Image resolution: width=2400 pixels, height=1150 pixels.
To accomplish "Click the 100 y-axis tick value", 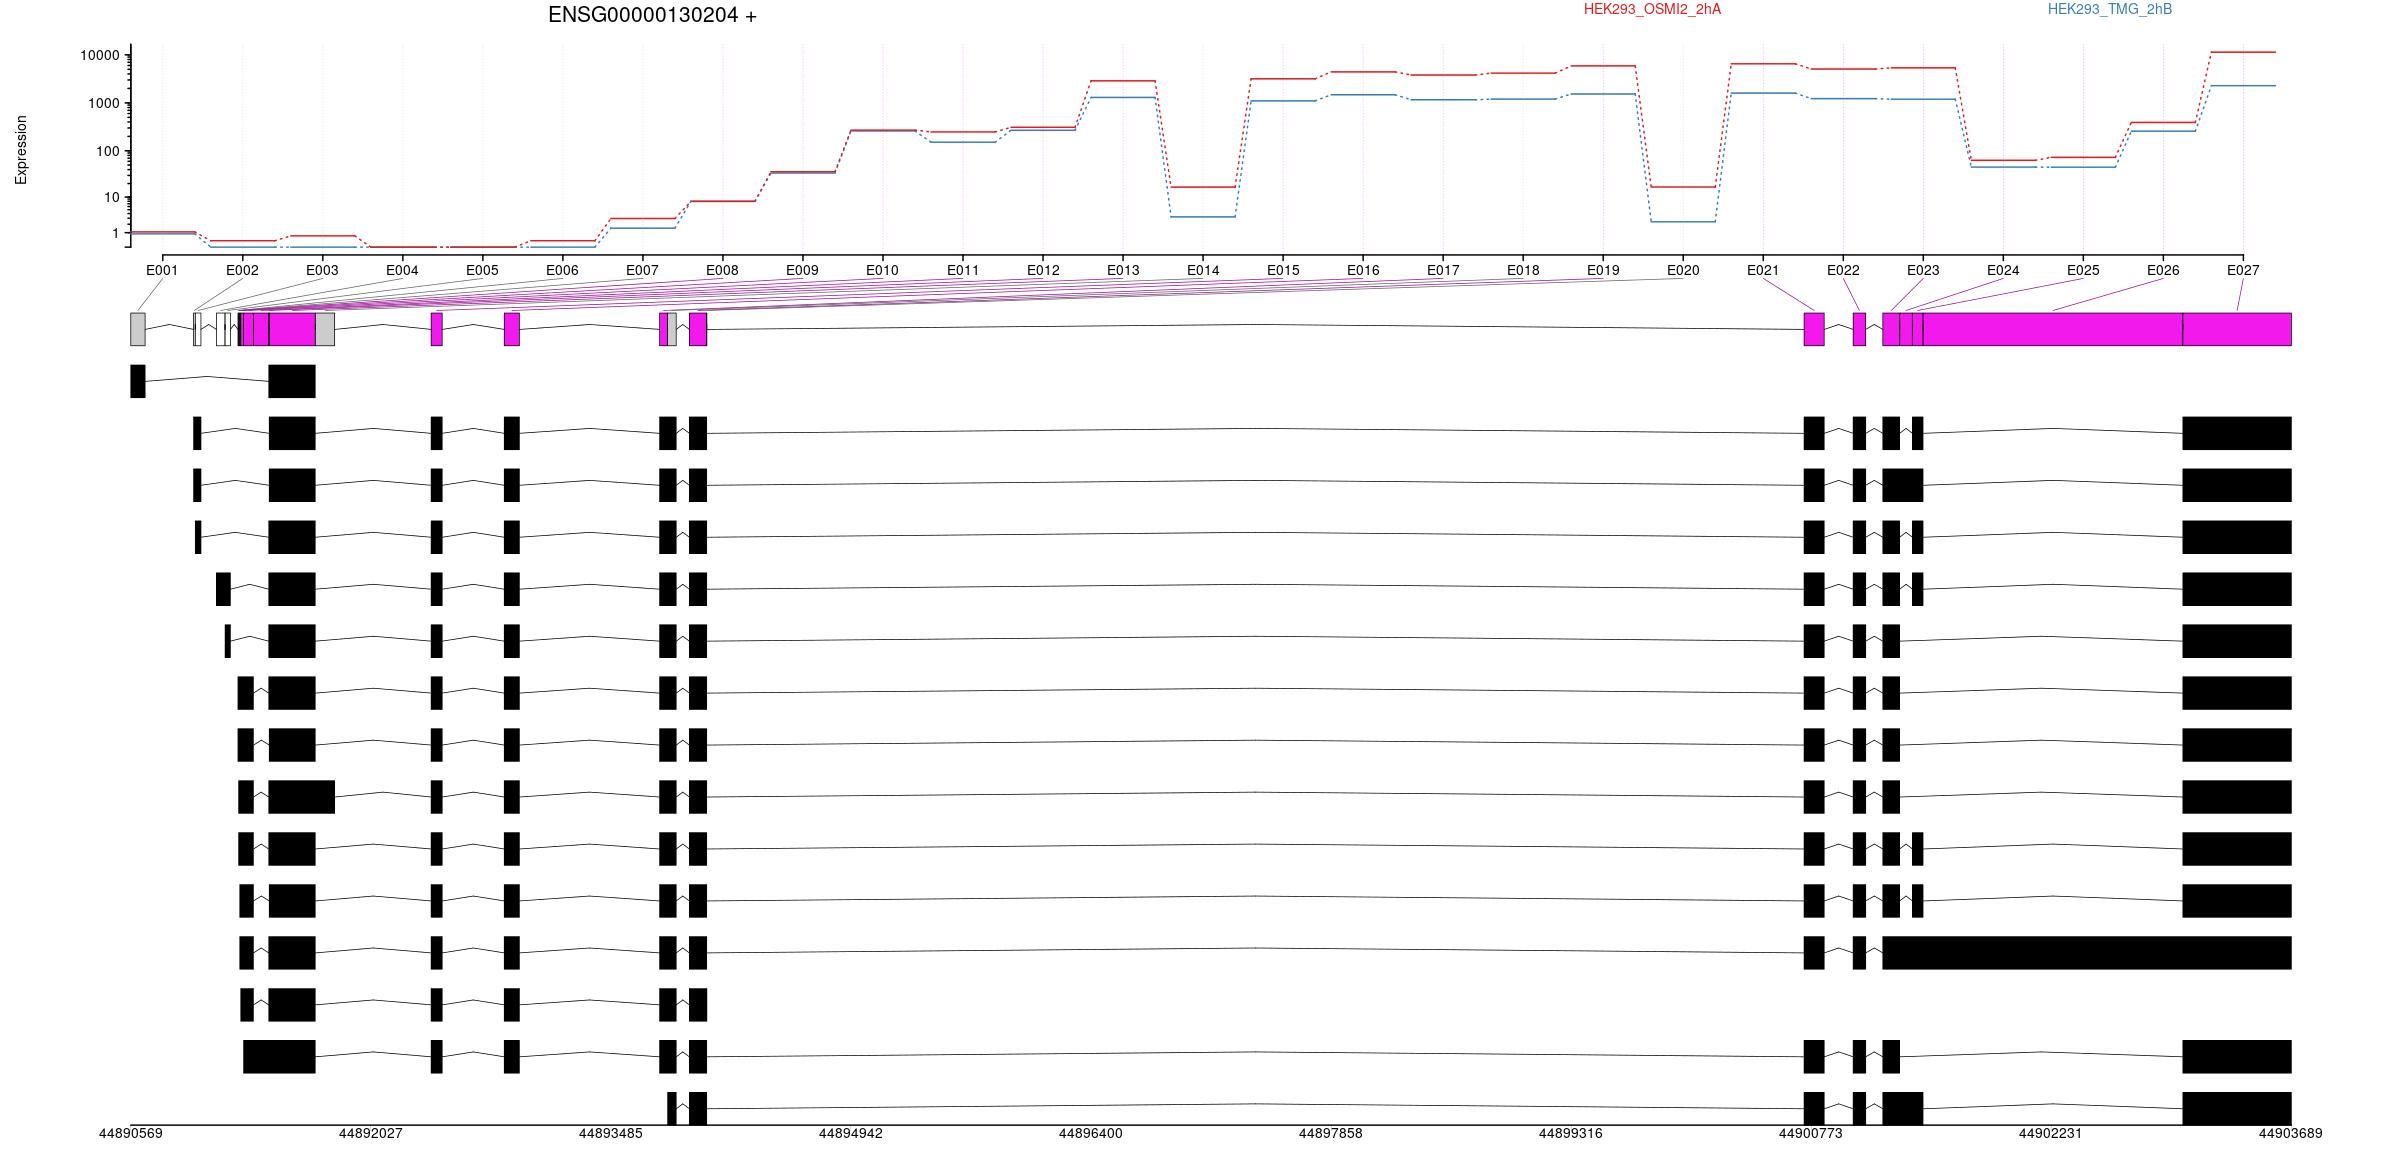I will click(x=108, y=151).
